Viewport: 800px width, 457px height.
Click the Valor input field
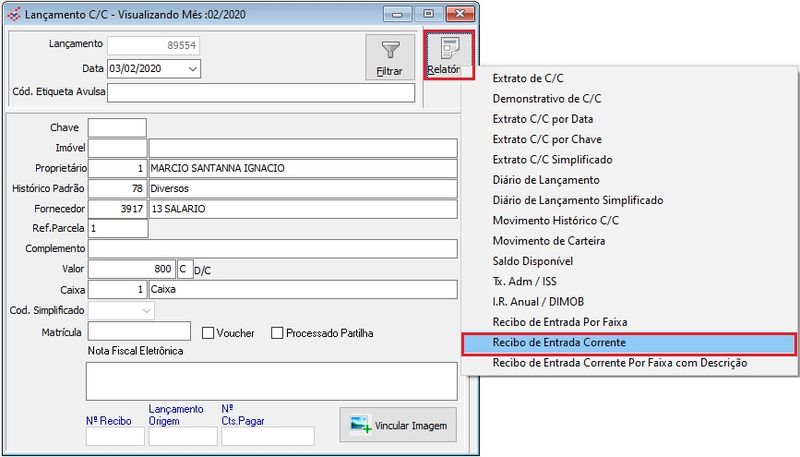pos(131,269)
